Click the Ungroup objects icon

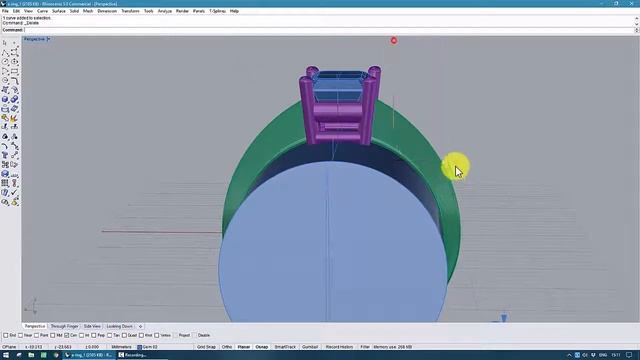[14, 136]
